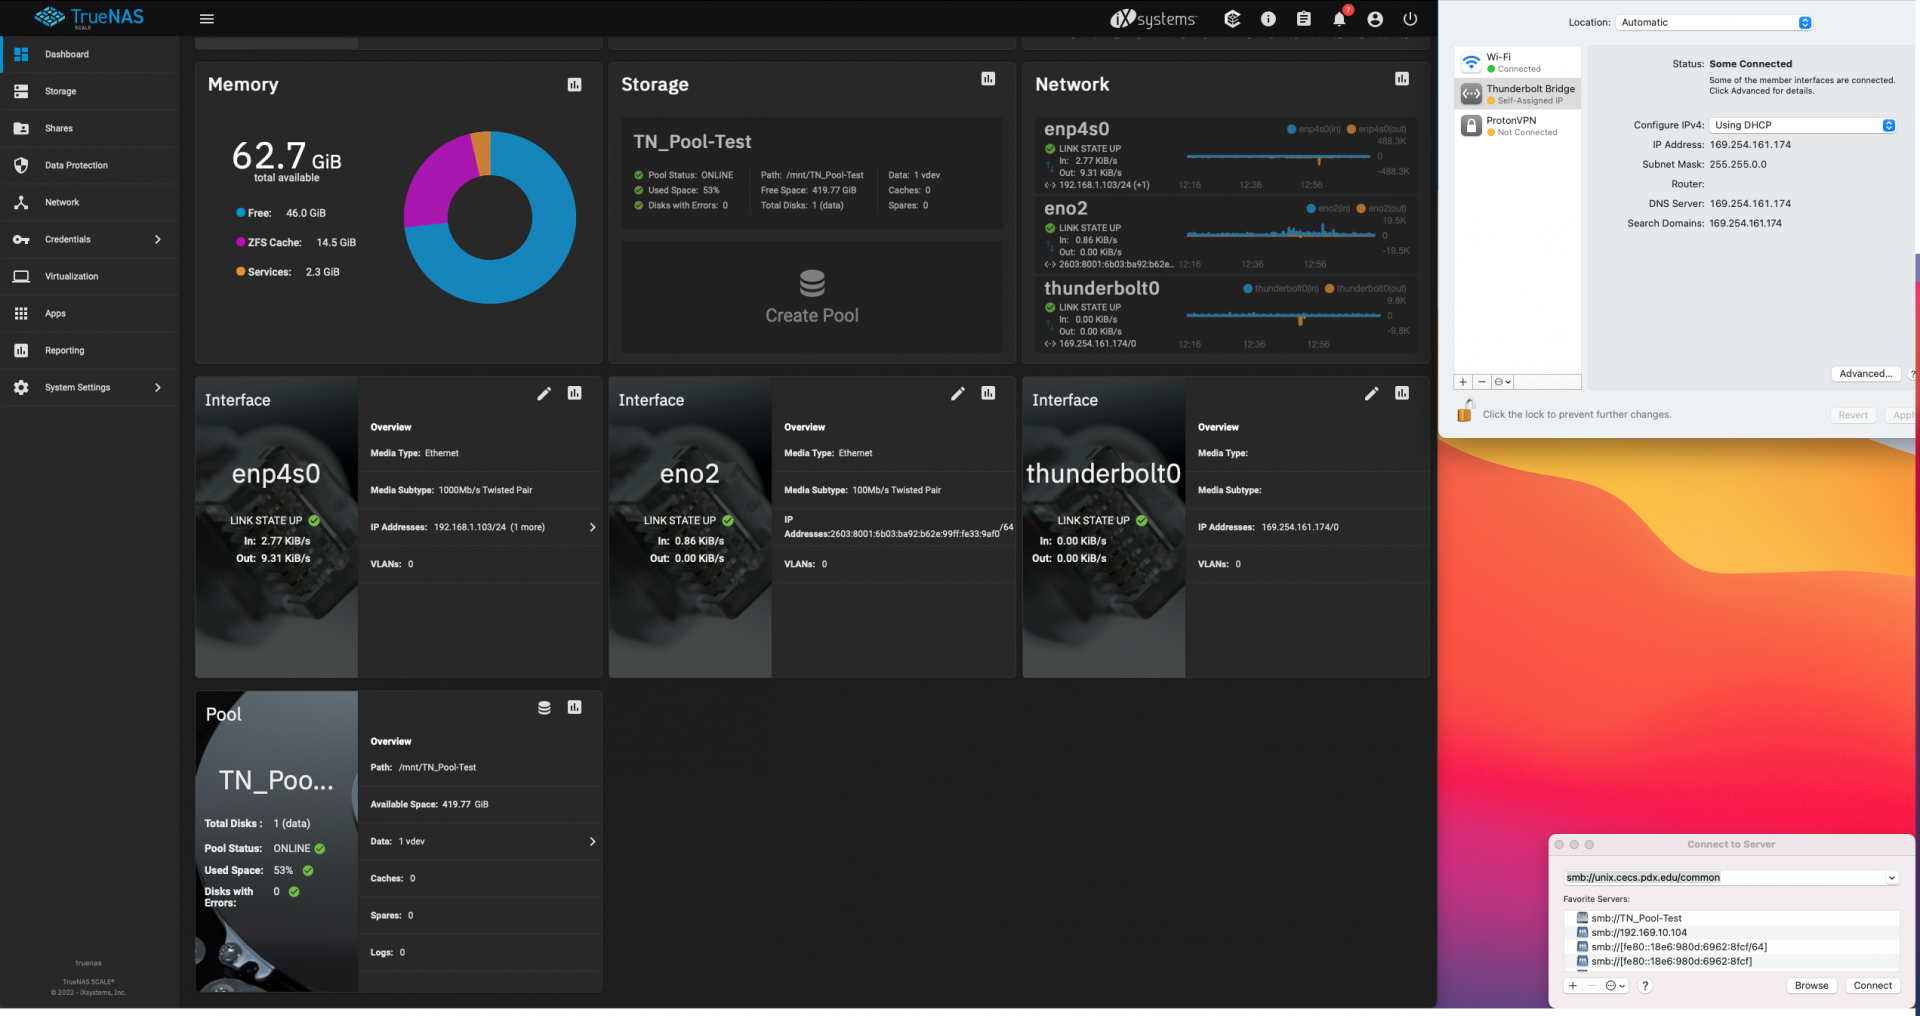Open Memory widget reports chart icon
Image resolution: width=1920 pixels, height=1016 pixels.
point(574,85)
